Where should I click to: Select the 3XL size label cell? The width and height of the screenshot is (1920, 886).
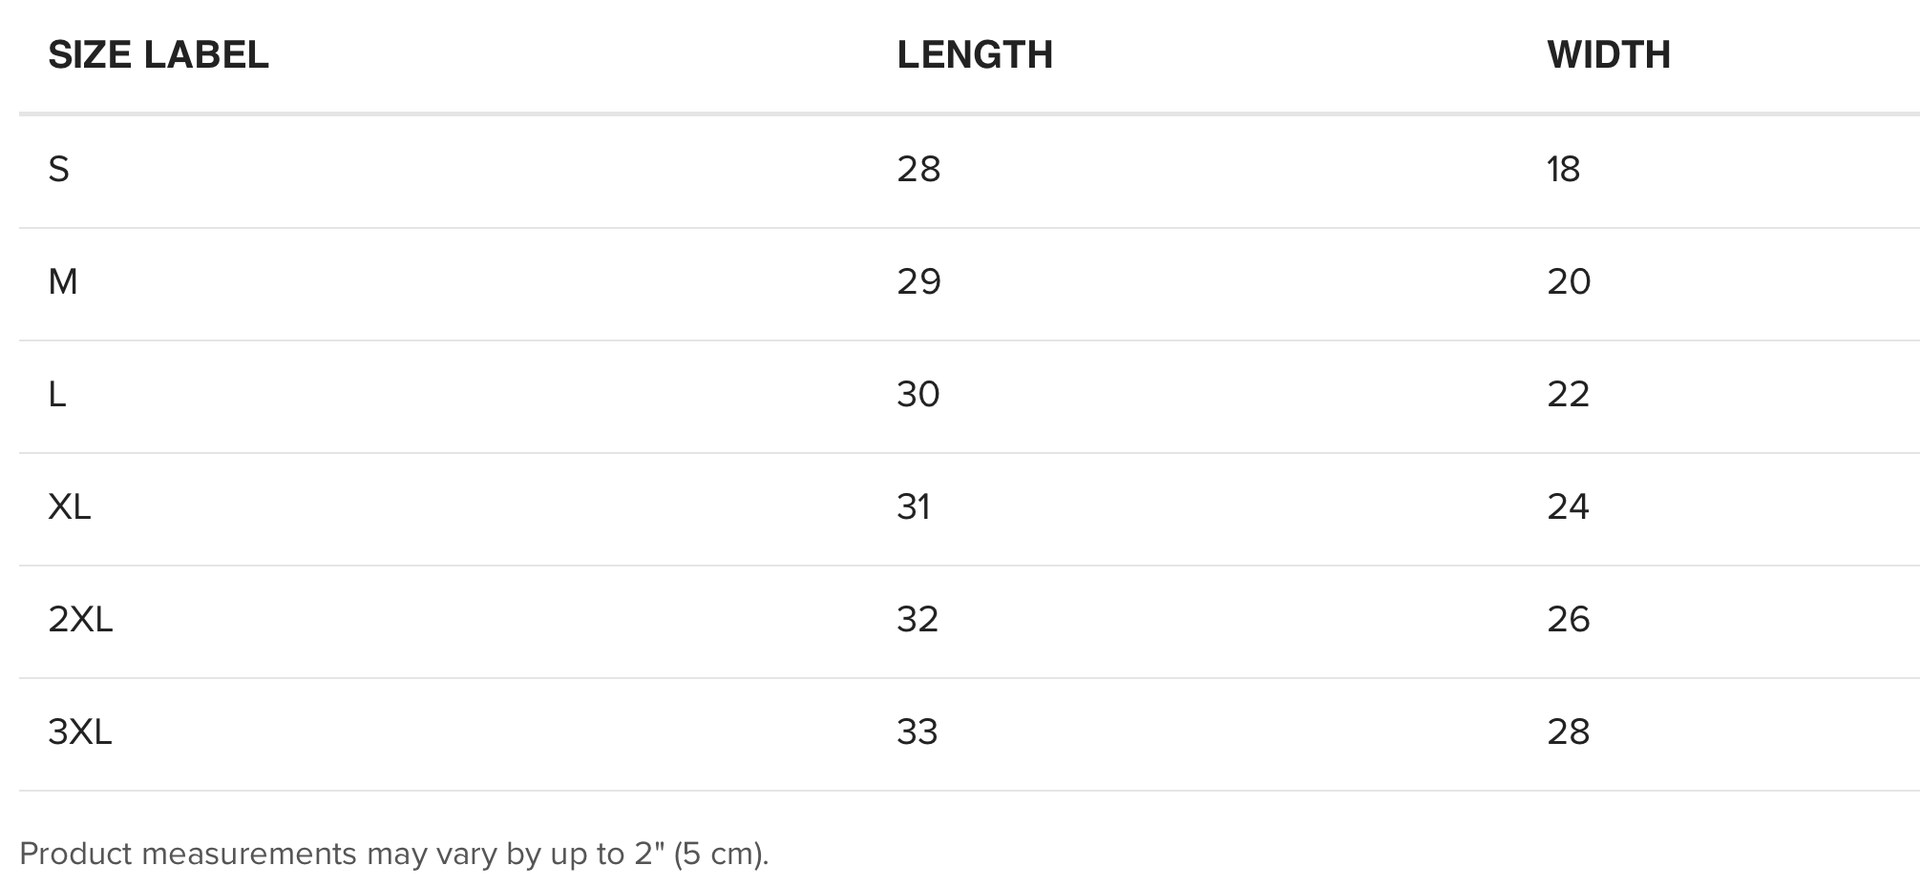coord(80,732)
